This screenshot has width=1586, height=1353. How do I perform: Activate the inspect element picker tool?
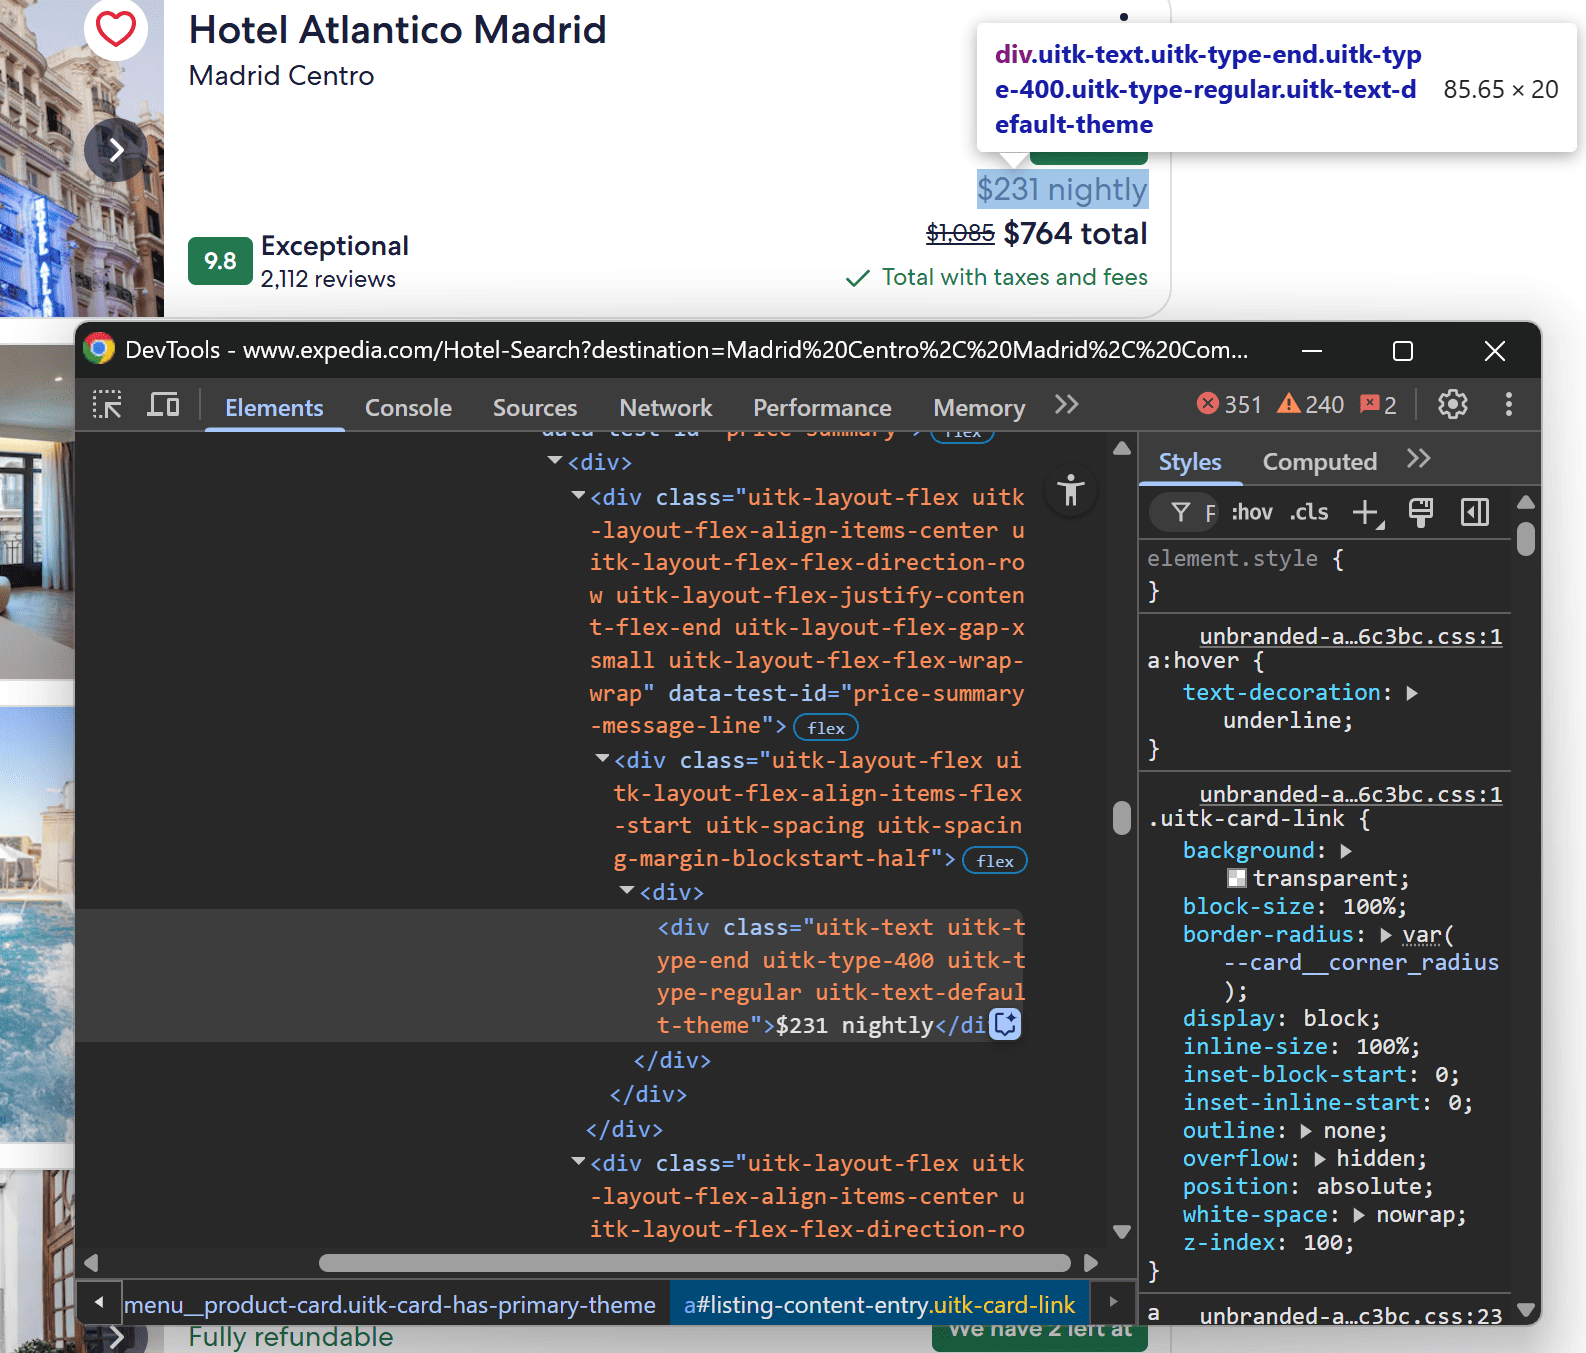(107, 405)
